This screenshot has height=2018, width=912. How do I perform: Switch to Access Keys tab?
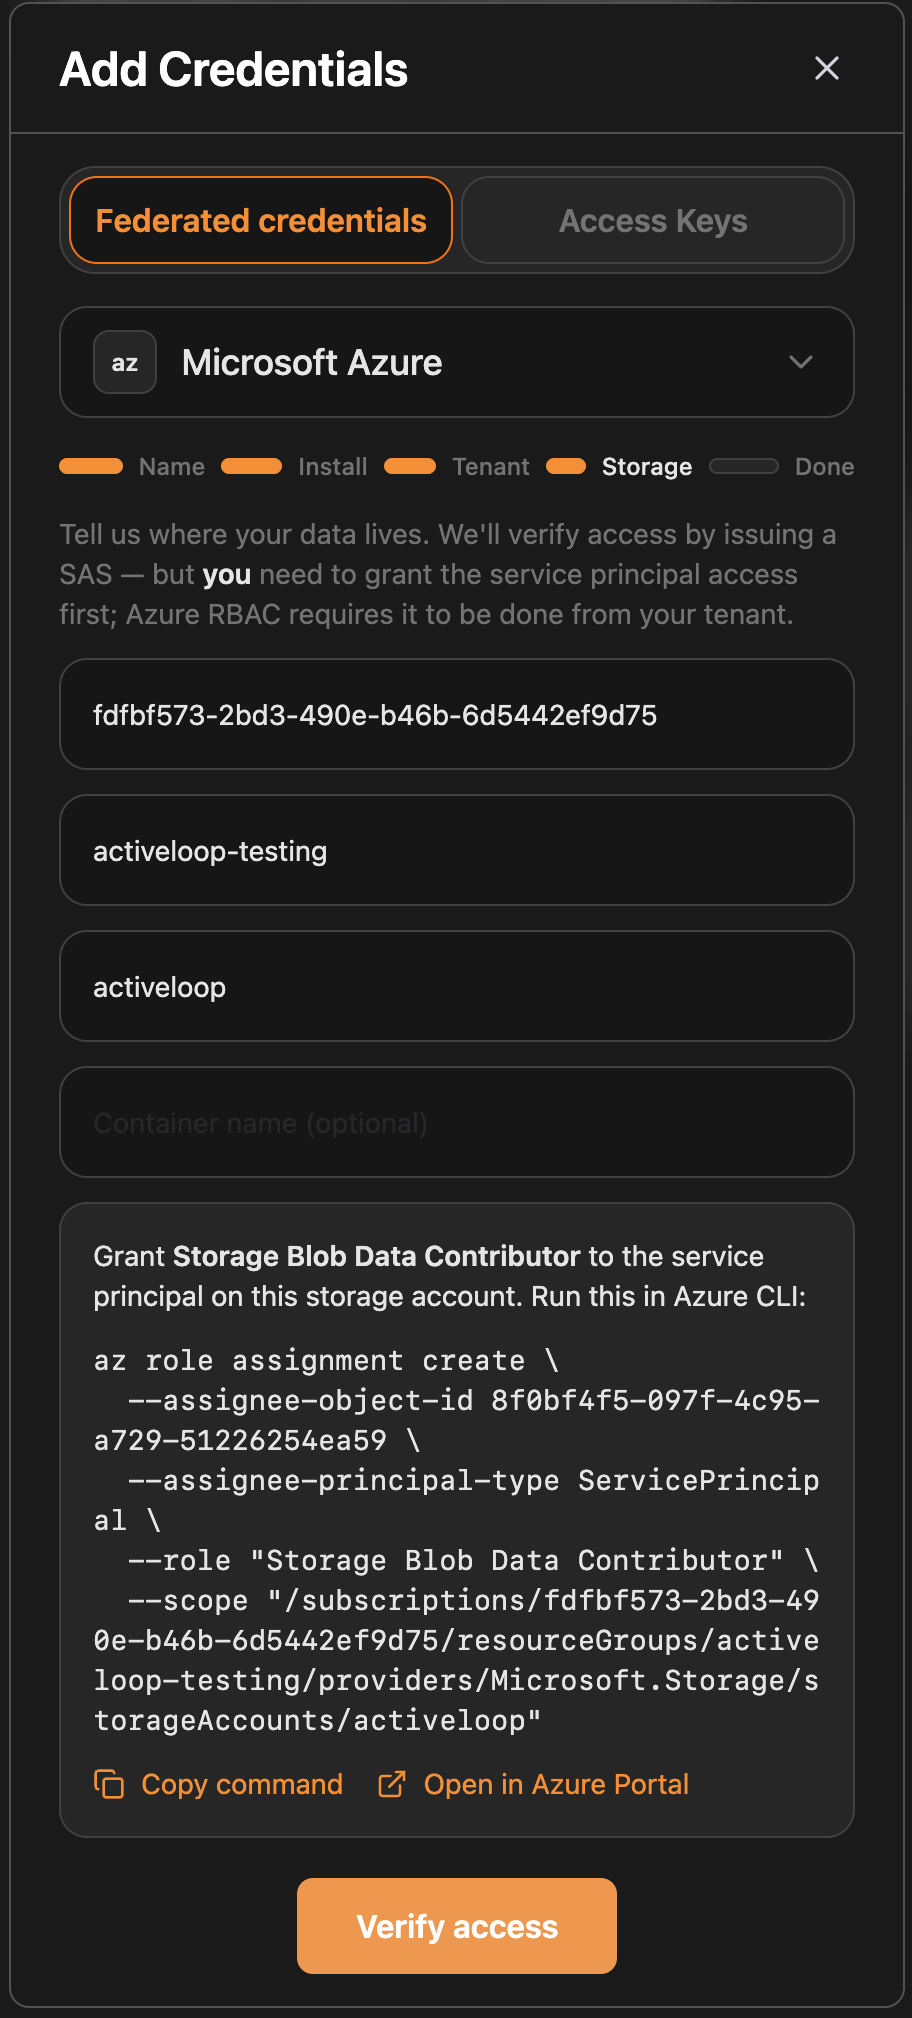click(x=653, y=220)
